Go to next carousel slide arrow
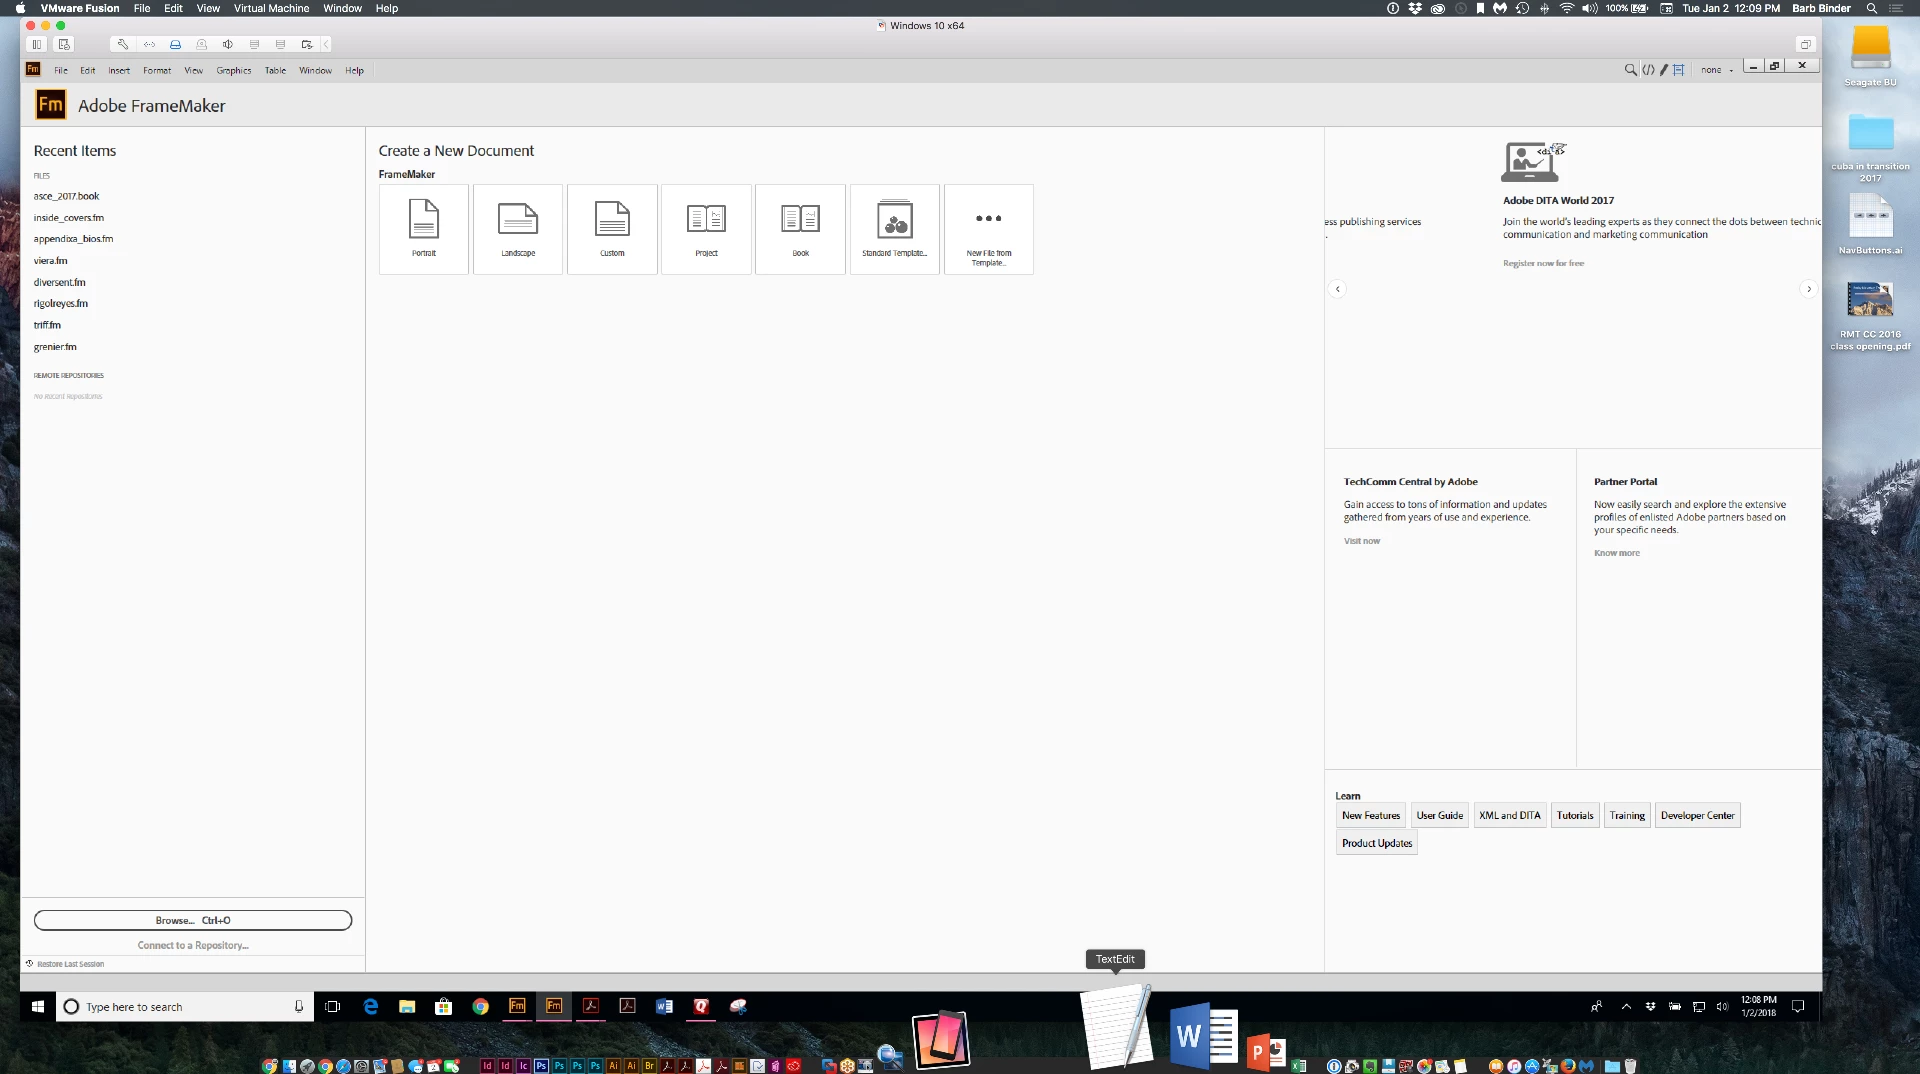The height and width of the screenshot is (1074, 1920). click(1808, 289)
